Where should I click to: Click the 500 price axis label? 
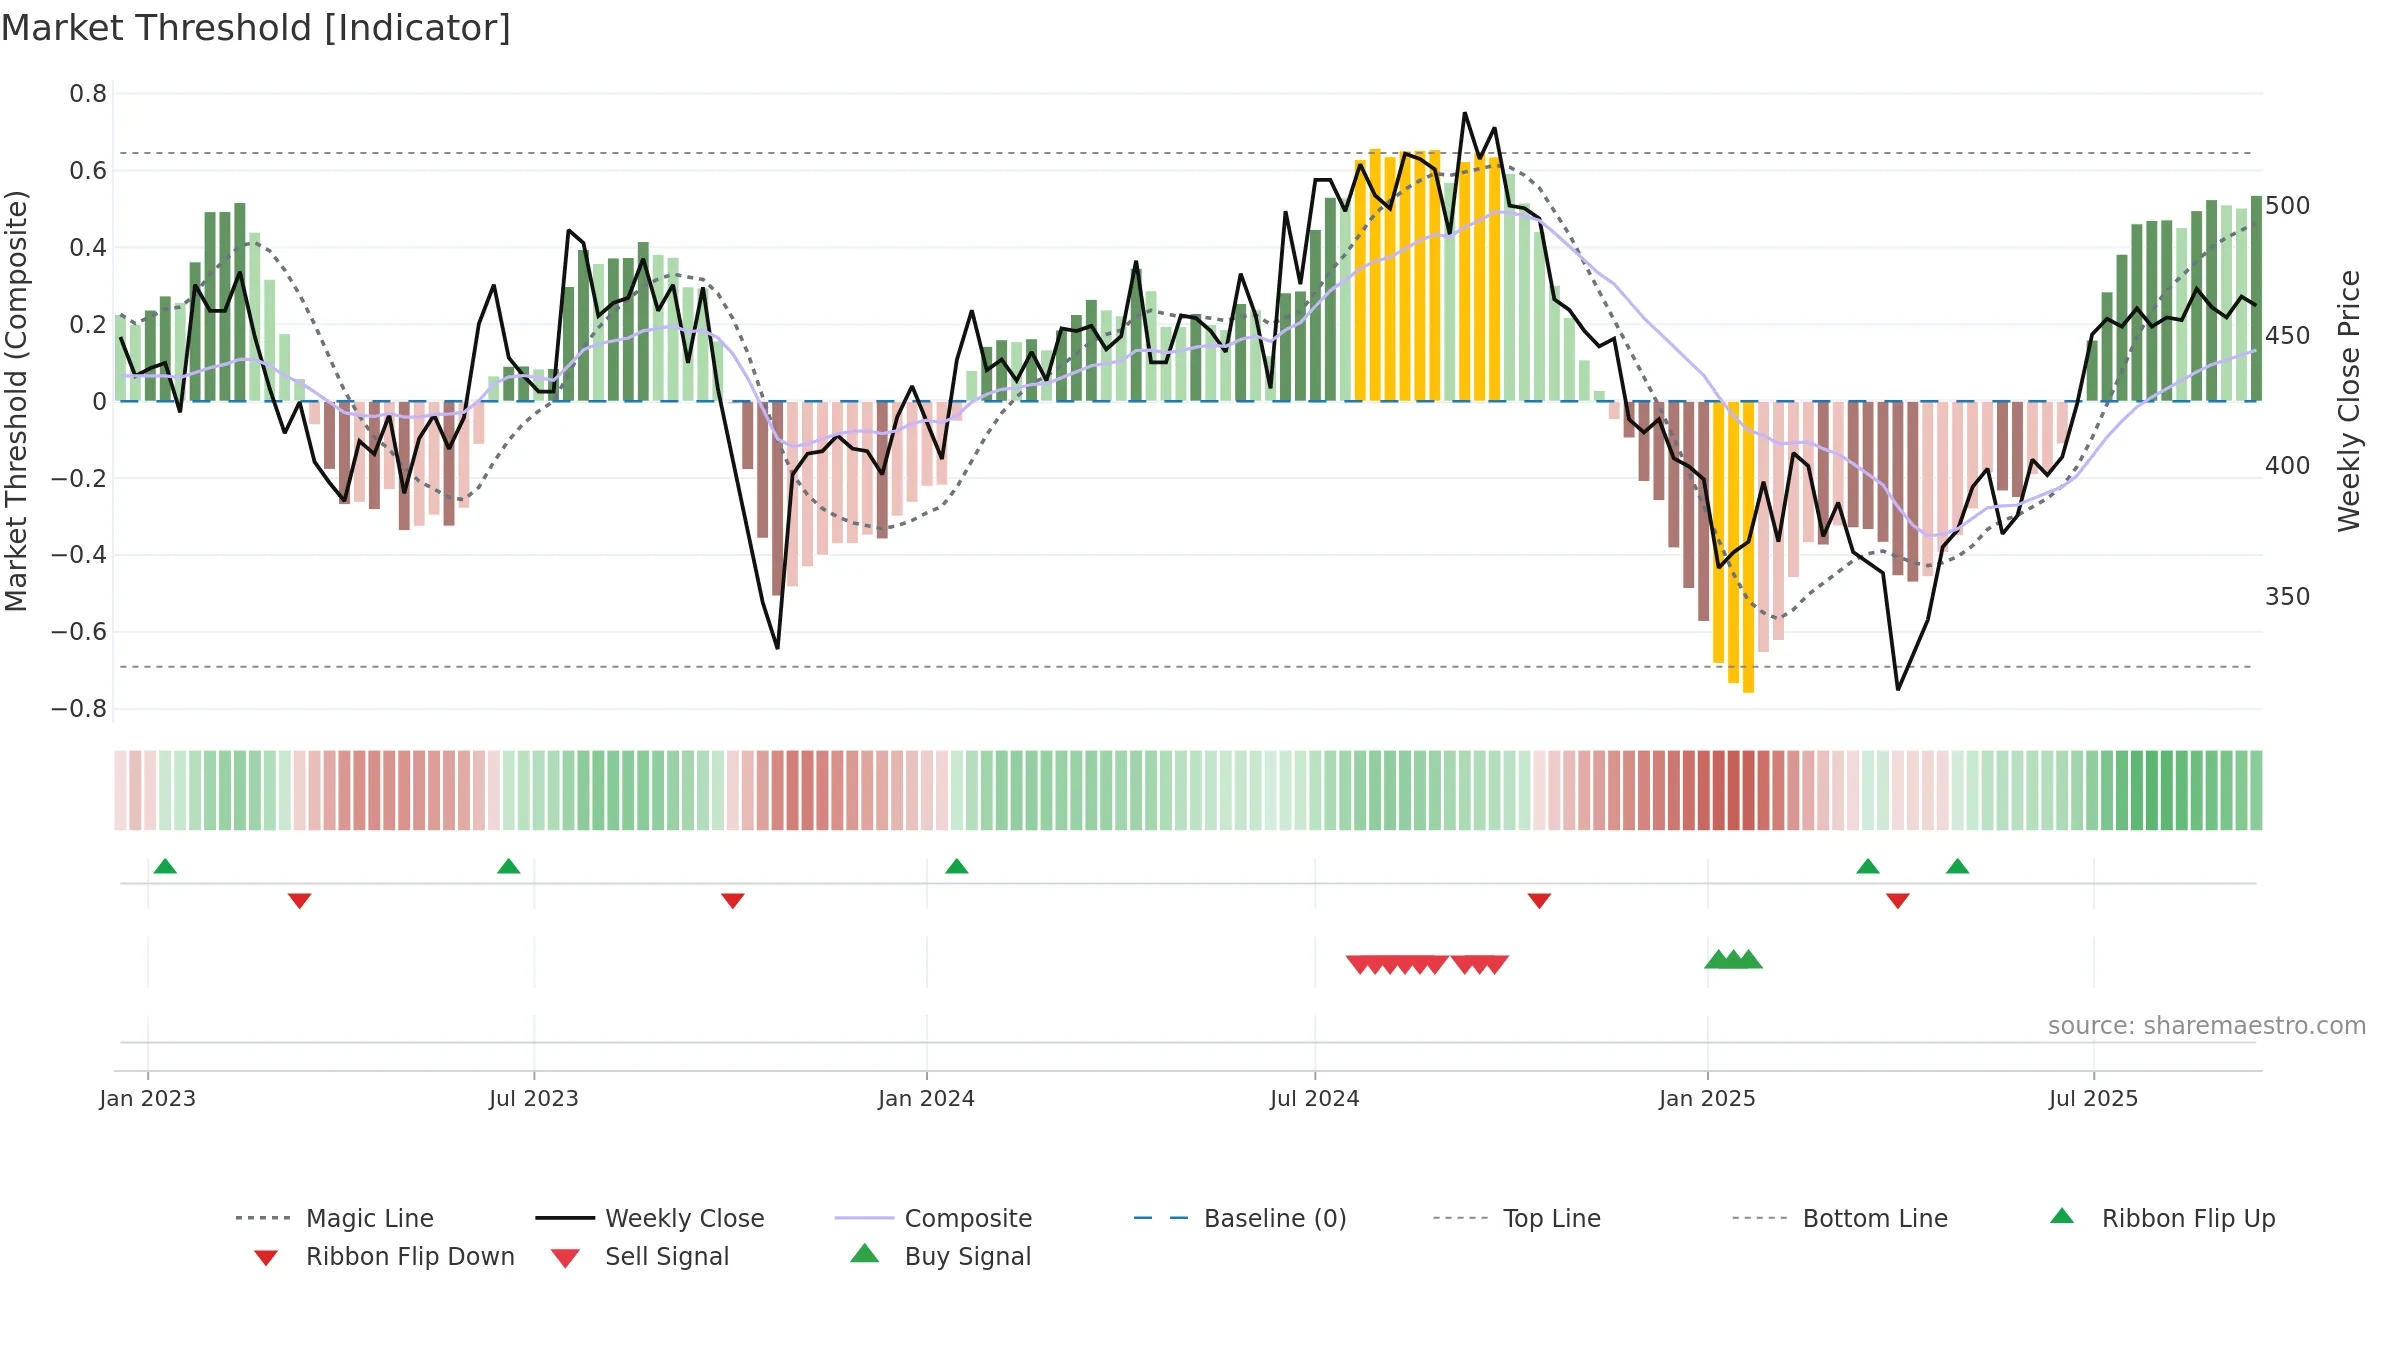[2288, 206]
